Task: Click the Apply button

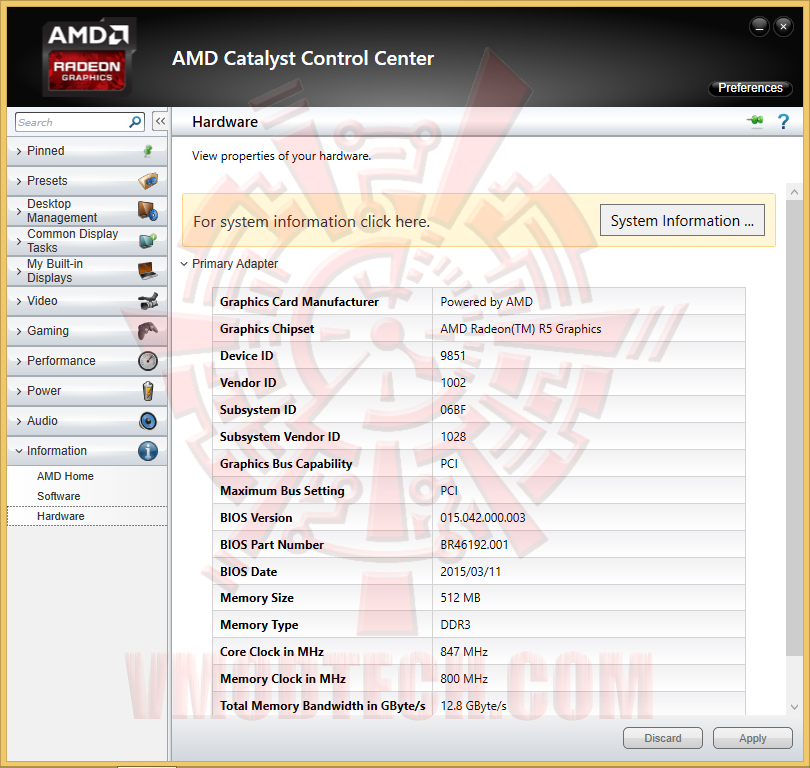Action: pyautogui.click(x=752, y=738)
